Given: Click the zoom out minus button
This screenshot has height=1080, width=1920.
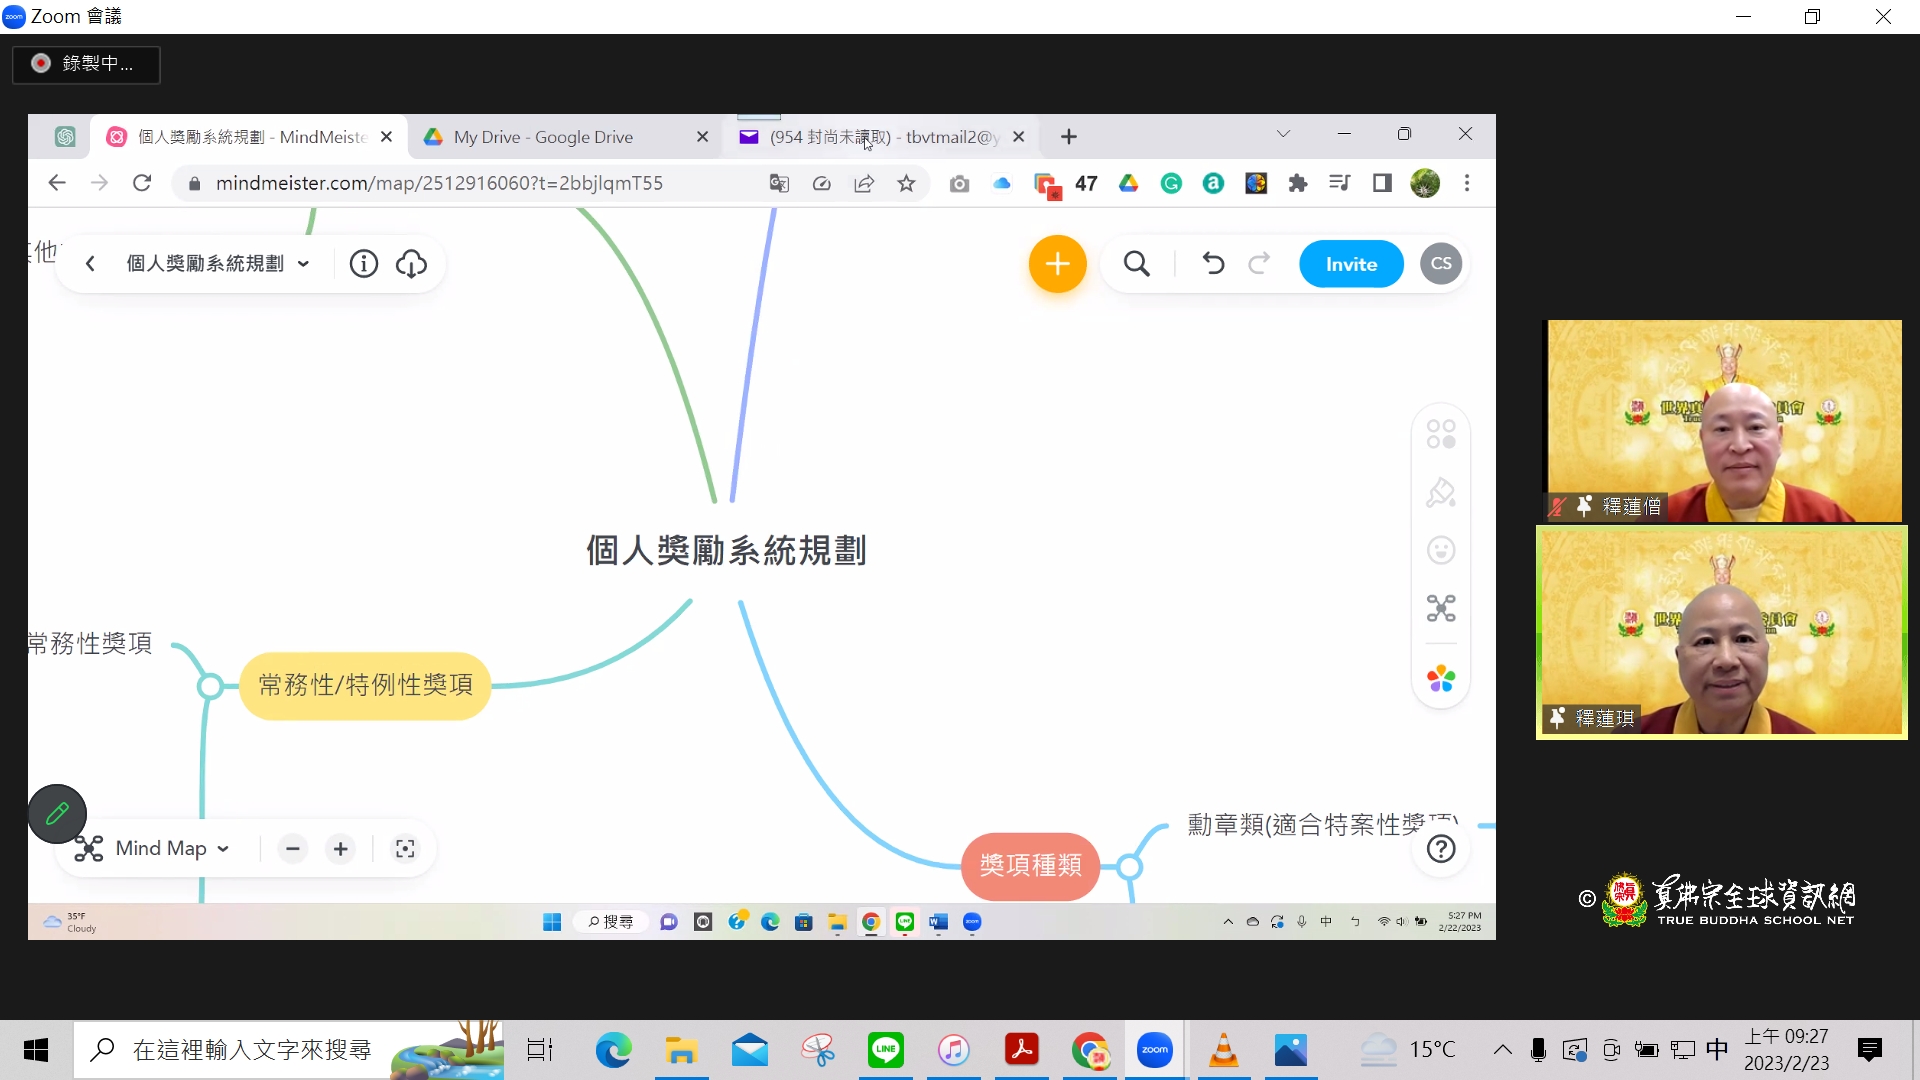Looking at the screenshot, I should [292, 849].
